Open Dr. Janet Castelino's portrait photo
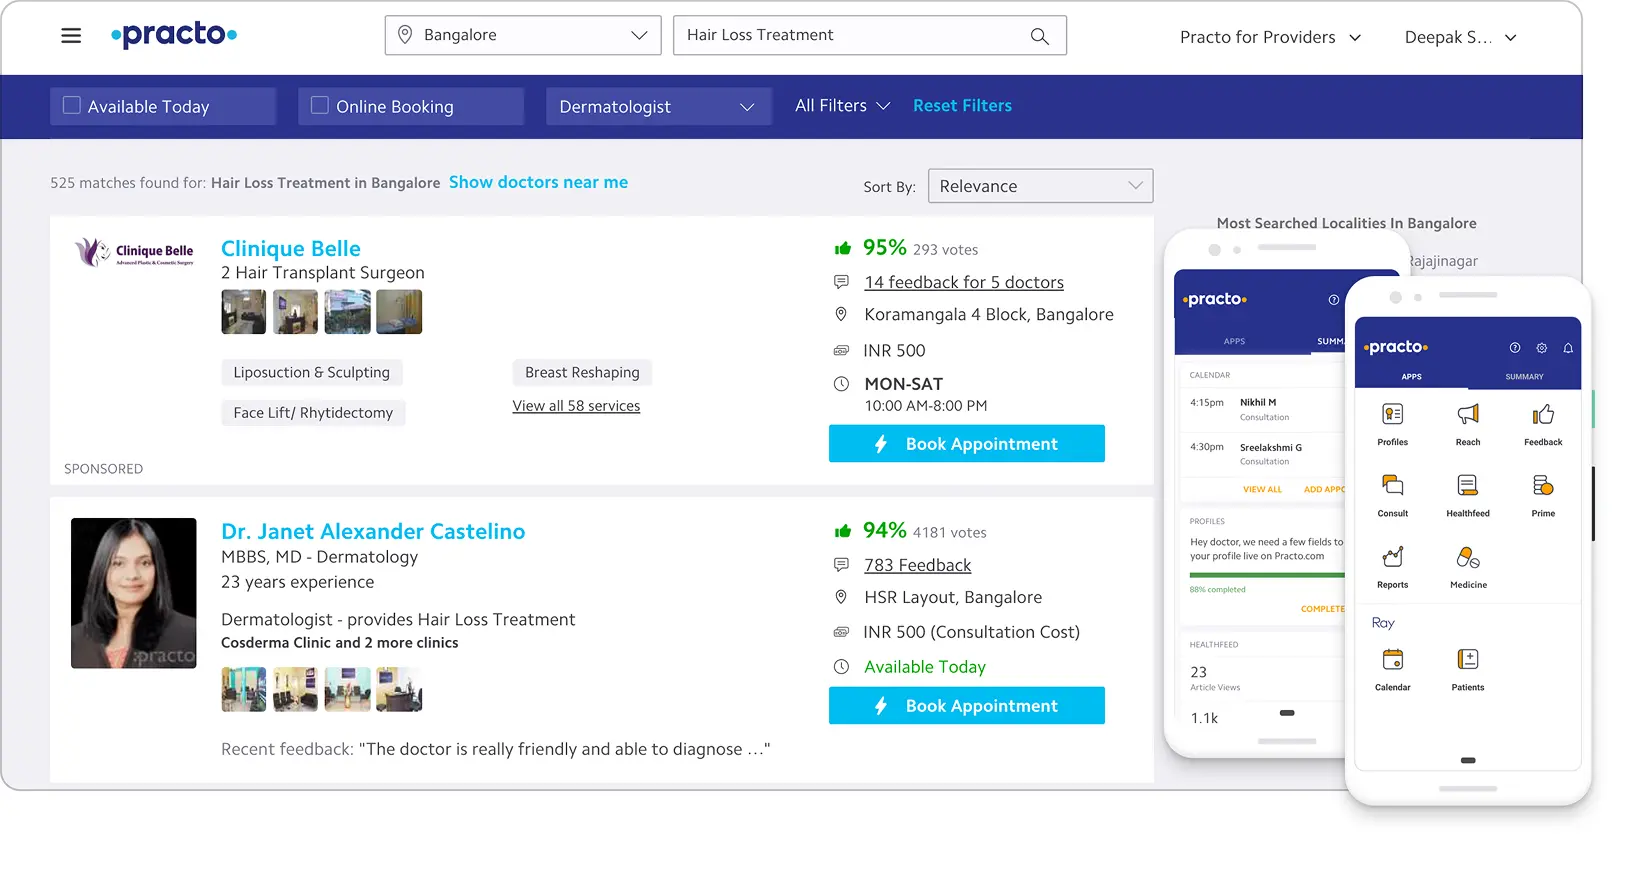Screen dimensions: 1652x880 (x=134, y=593)
